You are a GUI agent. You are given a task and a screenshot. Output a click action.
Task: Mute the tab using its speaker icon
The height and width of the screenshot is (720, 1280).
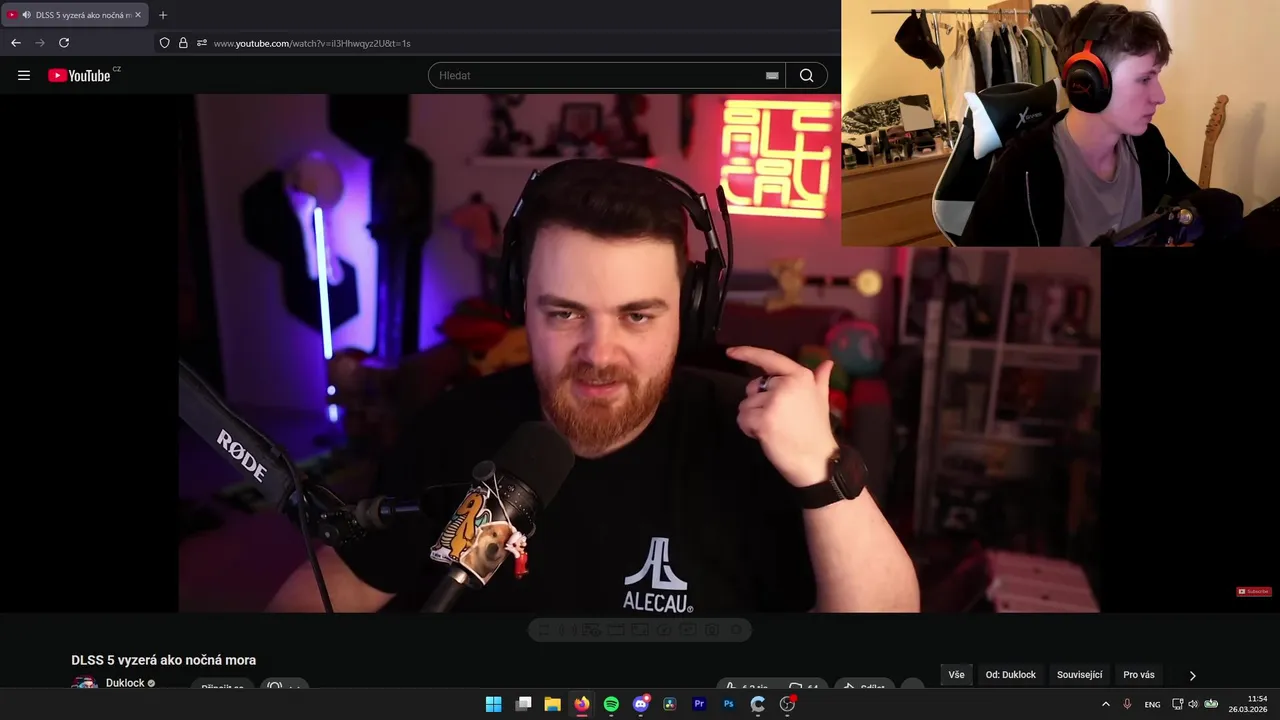tap(26, 15)
